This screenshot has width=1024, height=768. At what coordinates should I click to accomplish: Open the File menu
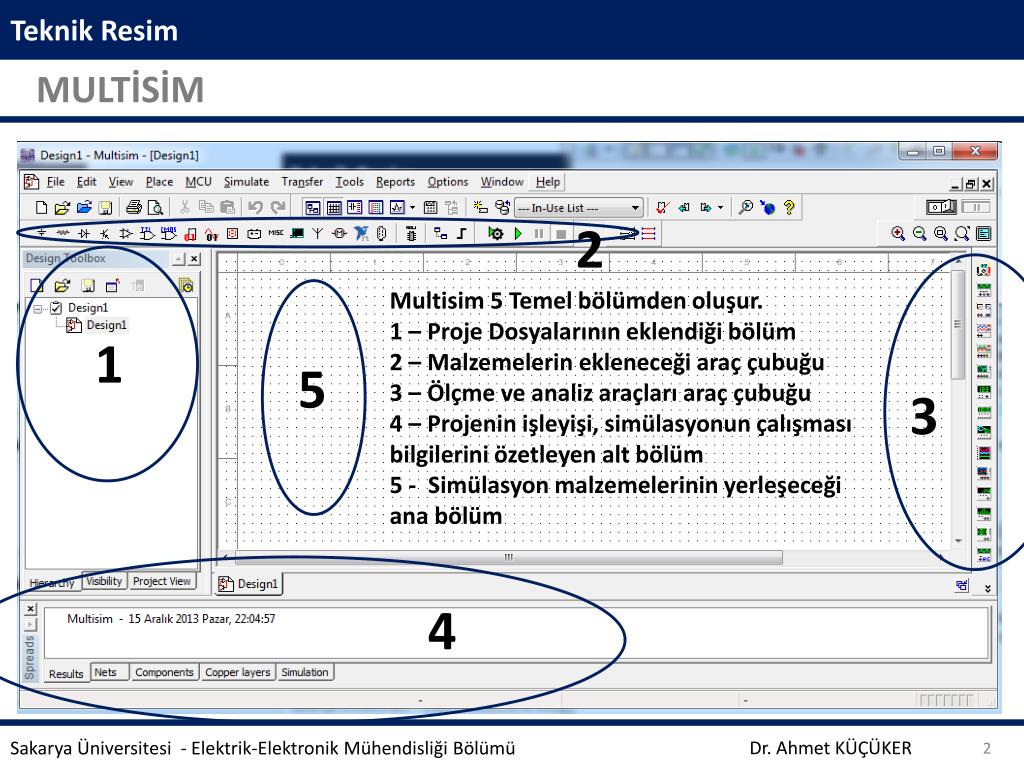click(x=56, y=182)
